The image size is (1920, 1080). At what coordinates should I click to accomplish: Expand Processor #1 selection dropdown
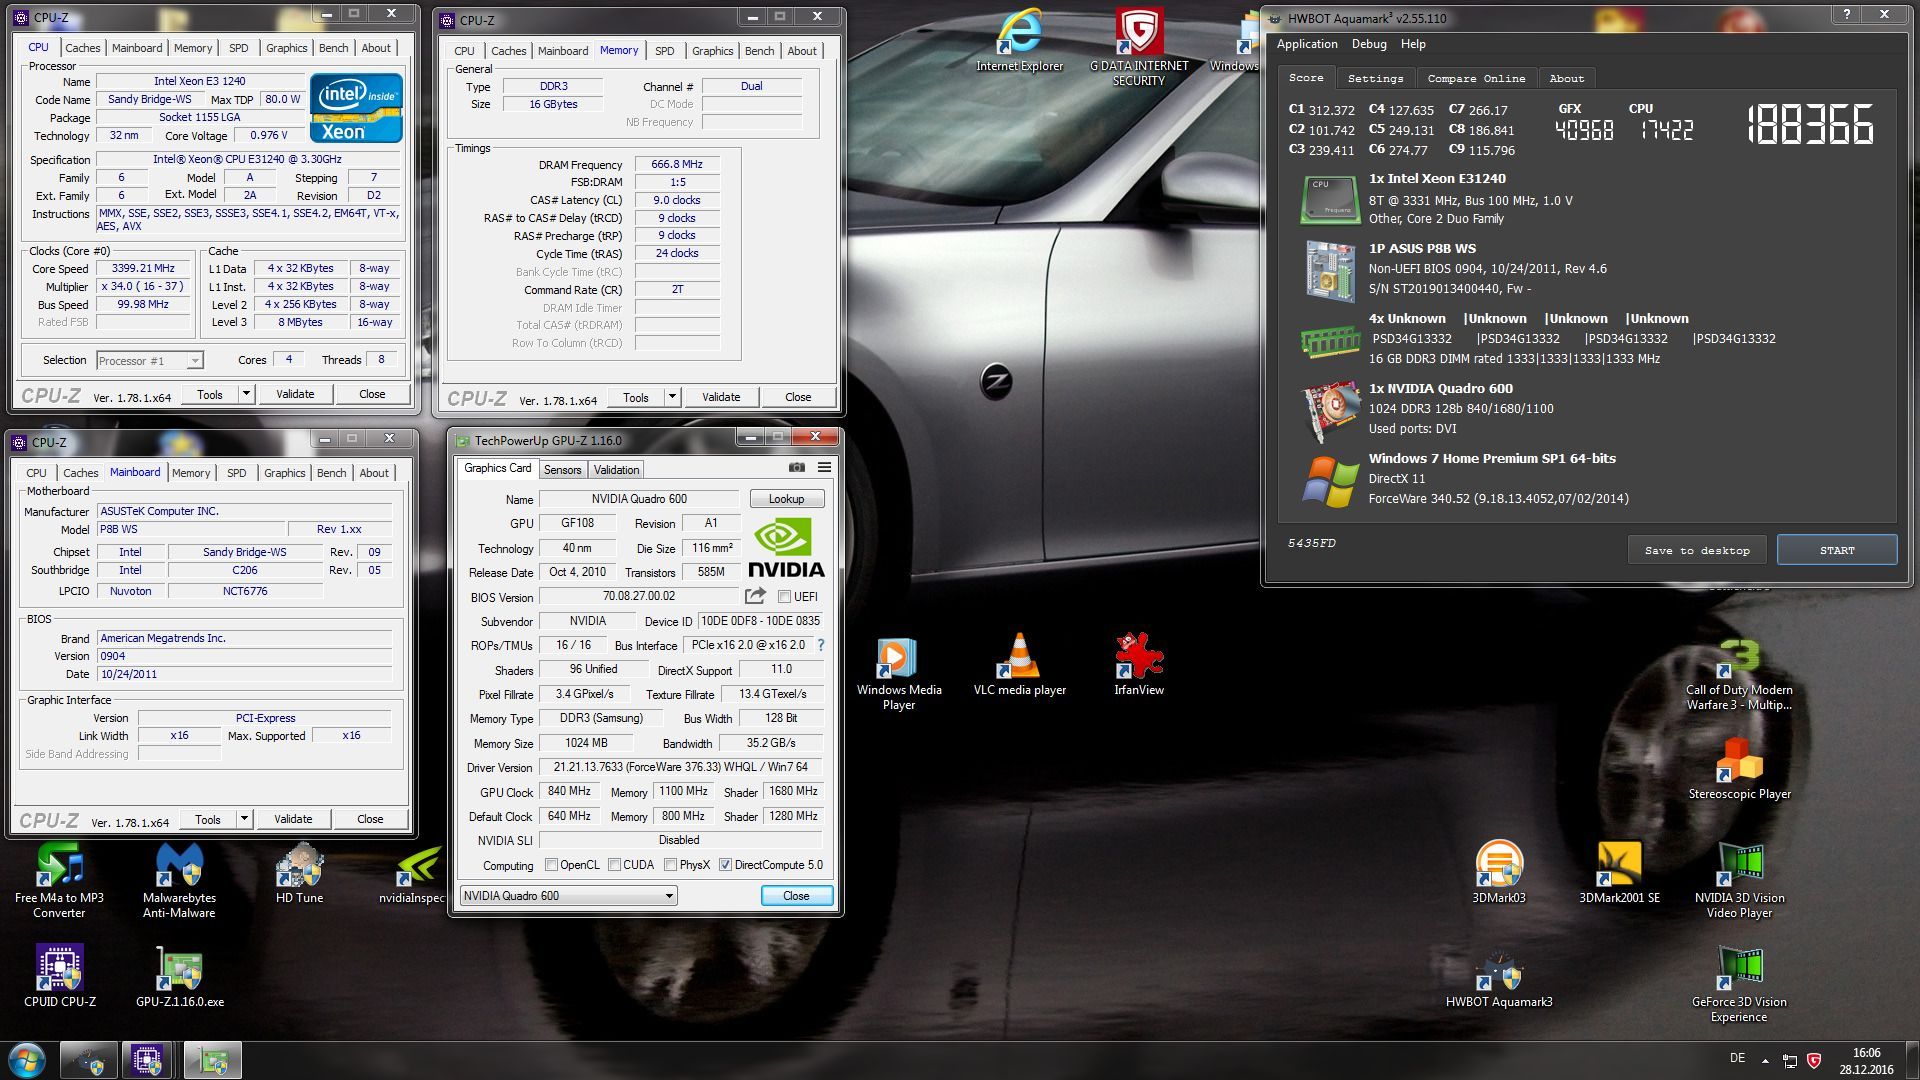click(x=194, y=360)
